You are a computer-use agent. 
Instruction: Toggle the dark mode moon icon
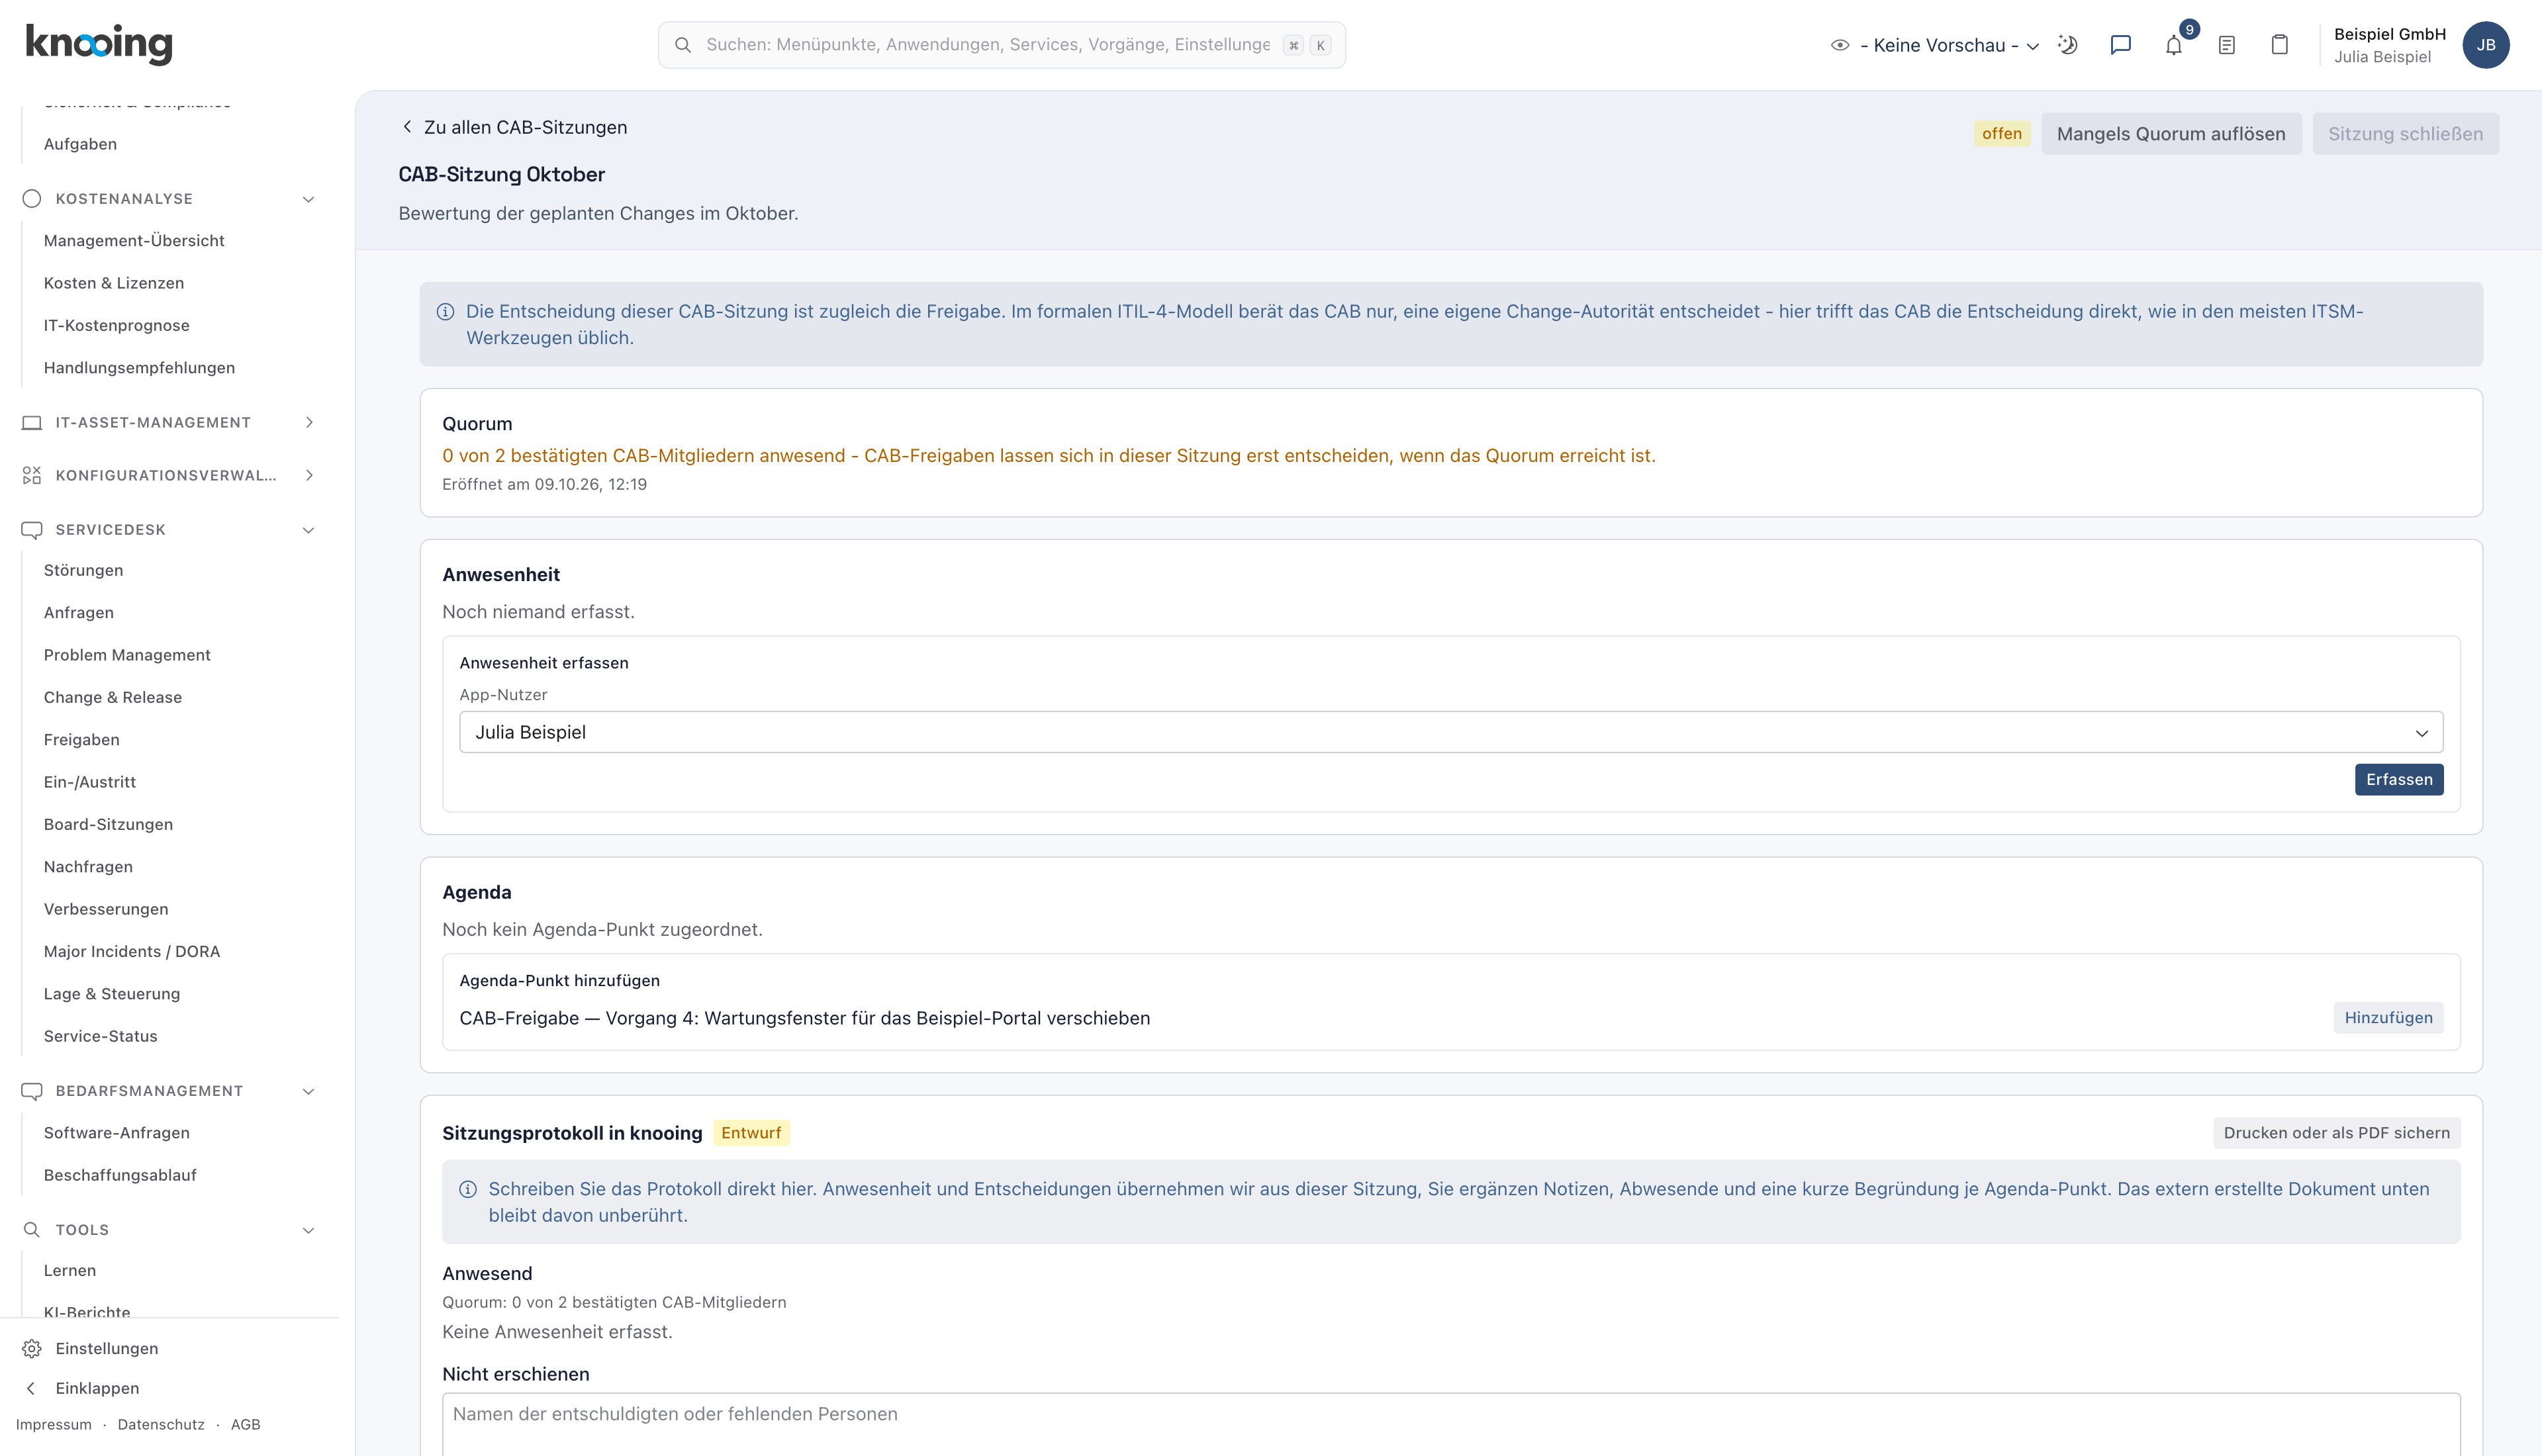(2068, 45)
